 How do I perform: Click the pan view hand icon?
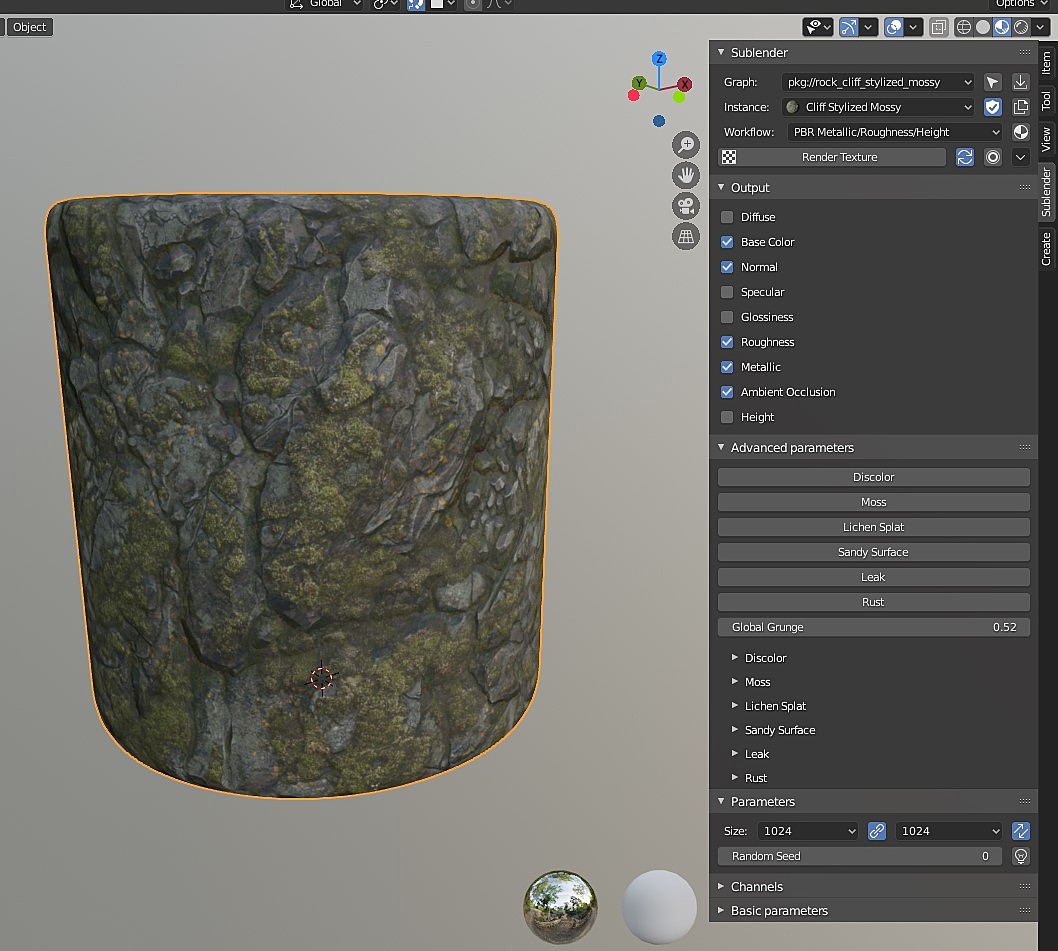686,175
